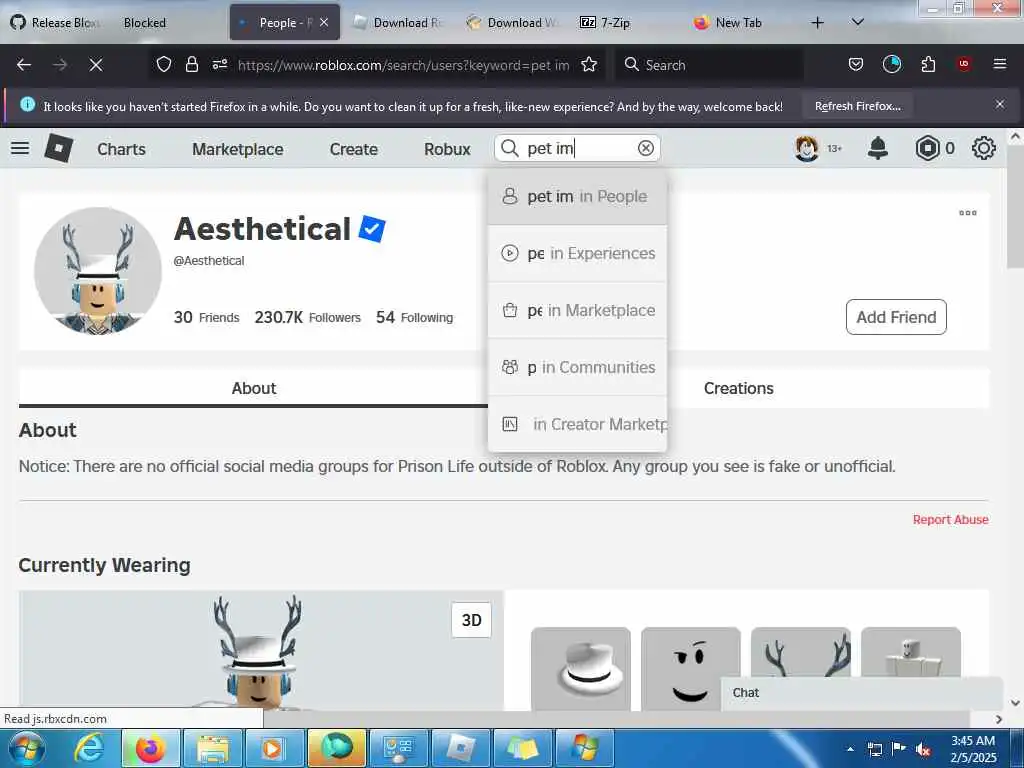Launch Internet Explorer from taskbar
The width and height of the screenshot is (1024, 768).
[x=89, y=748]
